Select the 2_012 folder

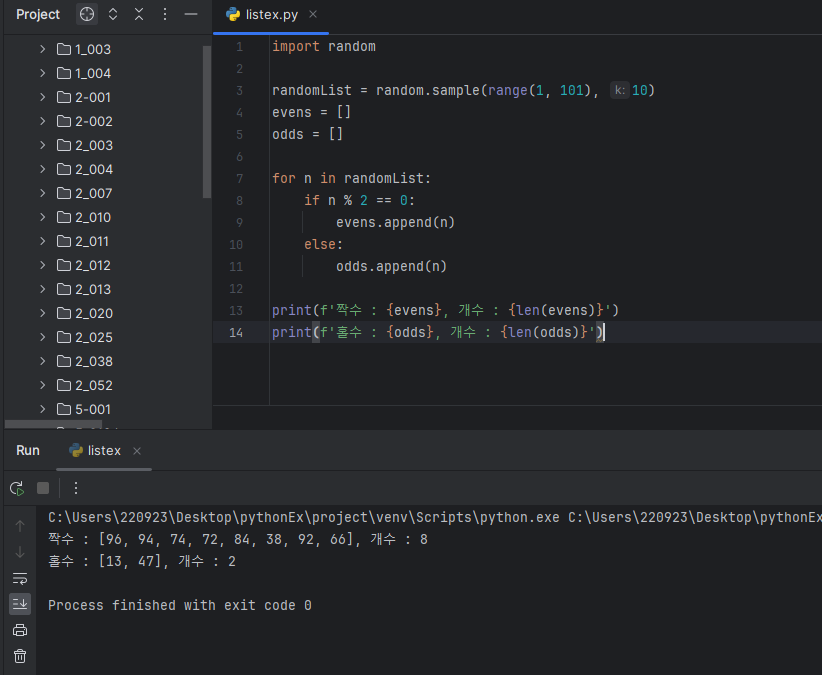pyautogui.click(x=93, y=265)
